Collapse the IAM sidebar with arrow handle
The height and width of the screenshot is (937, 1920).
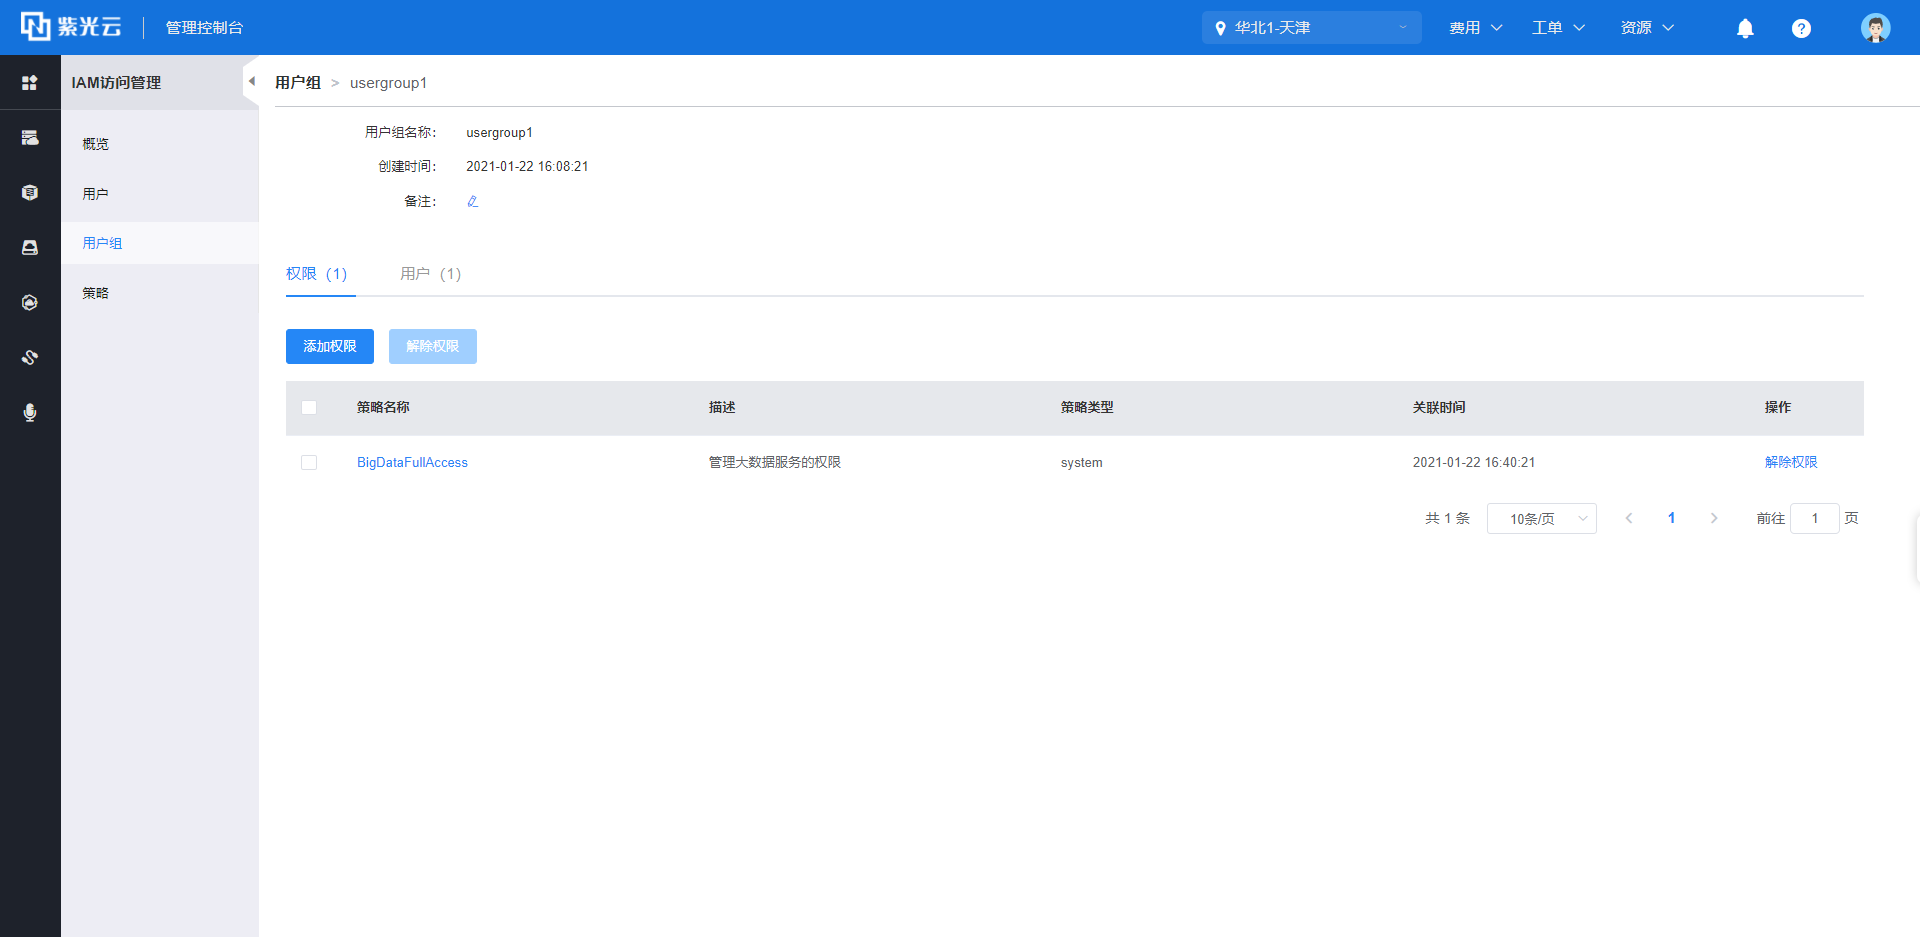251,82
